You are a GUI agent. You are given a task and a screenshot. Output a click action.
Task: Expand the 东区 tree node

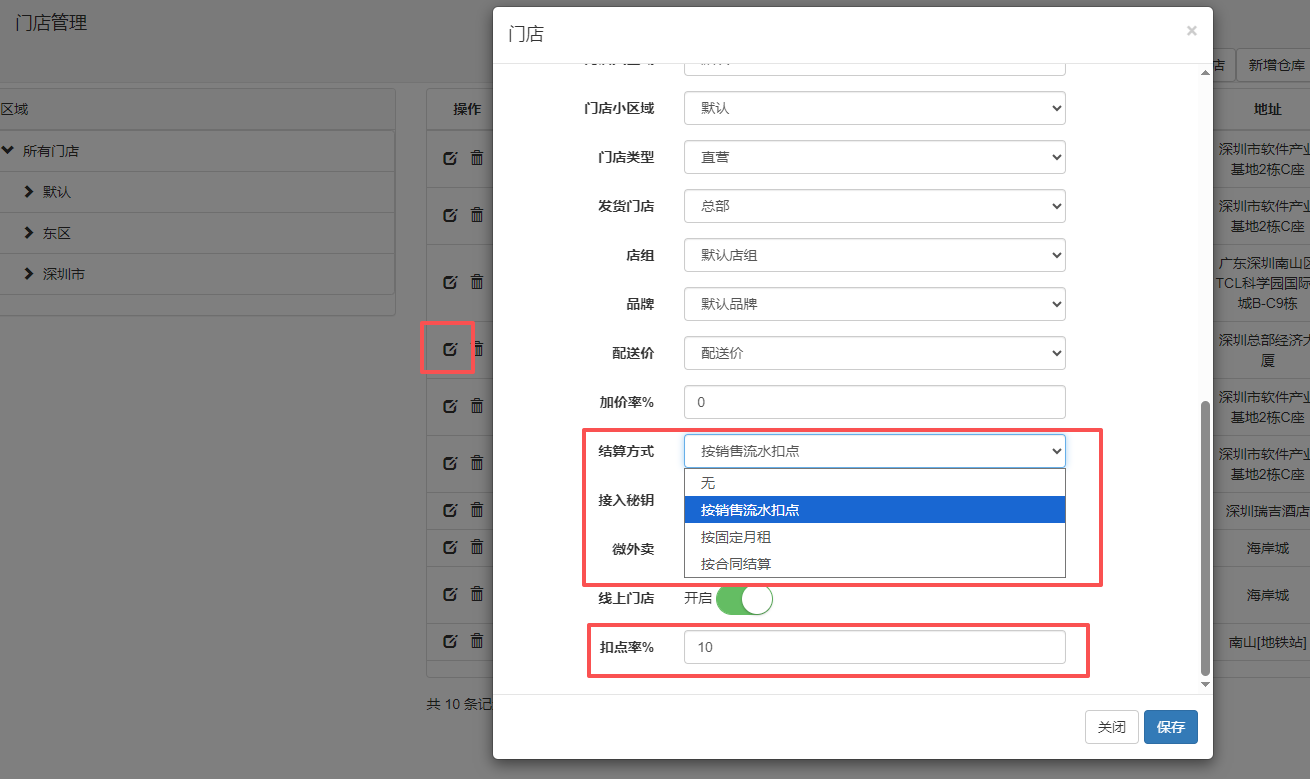point(30,233)
